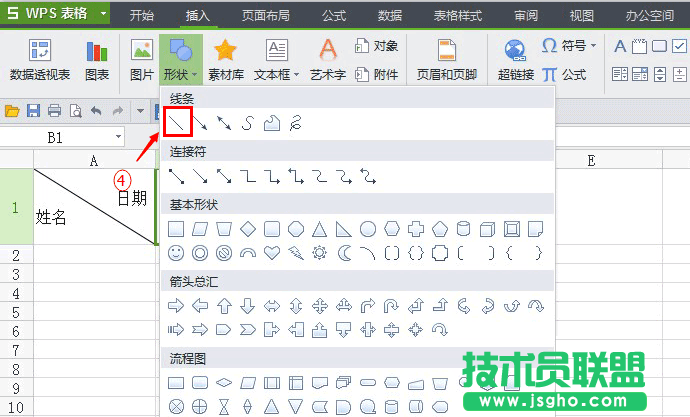Insert a crescent moon shape

(x=344, y=253)
